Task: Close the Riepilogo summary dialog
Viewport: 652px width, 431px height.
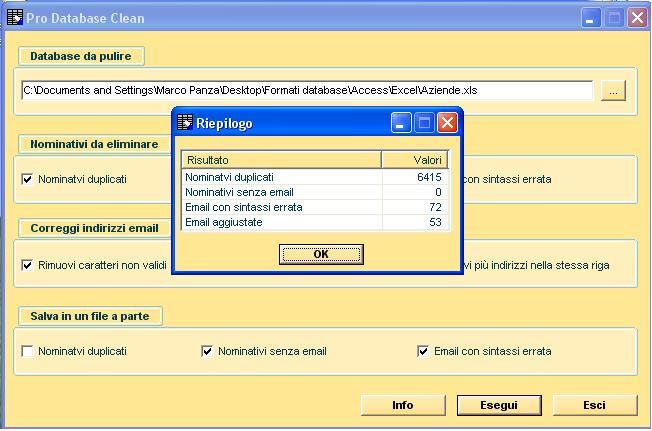Action: coord(447,123)
